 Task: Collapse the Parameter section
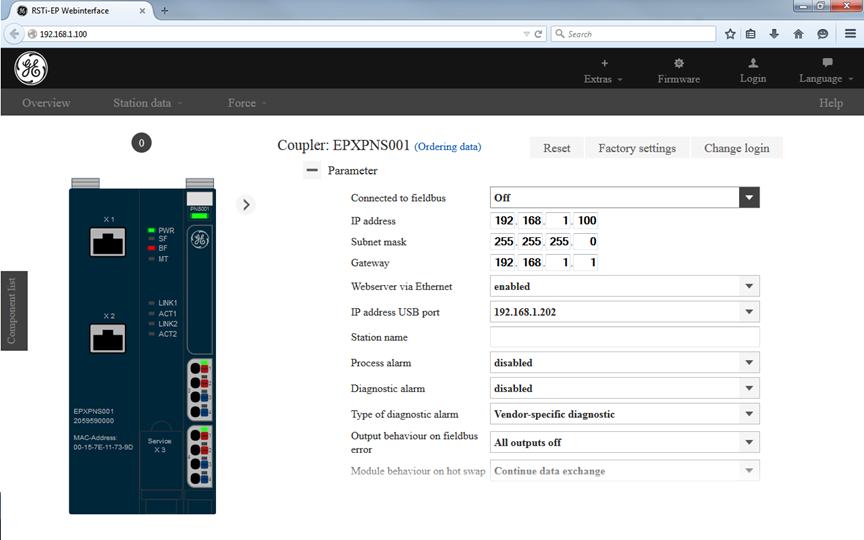point(313,171)
